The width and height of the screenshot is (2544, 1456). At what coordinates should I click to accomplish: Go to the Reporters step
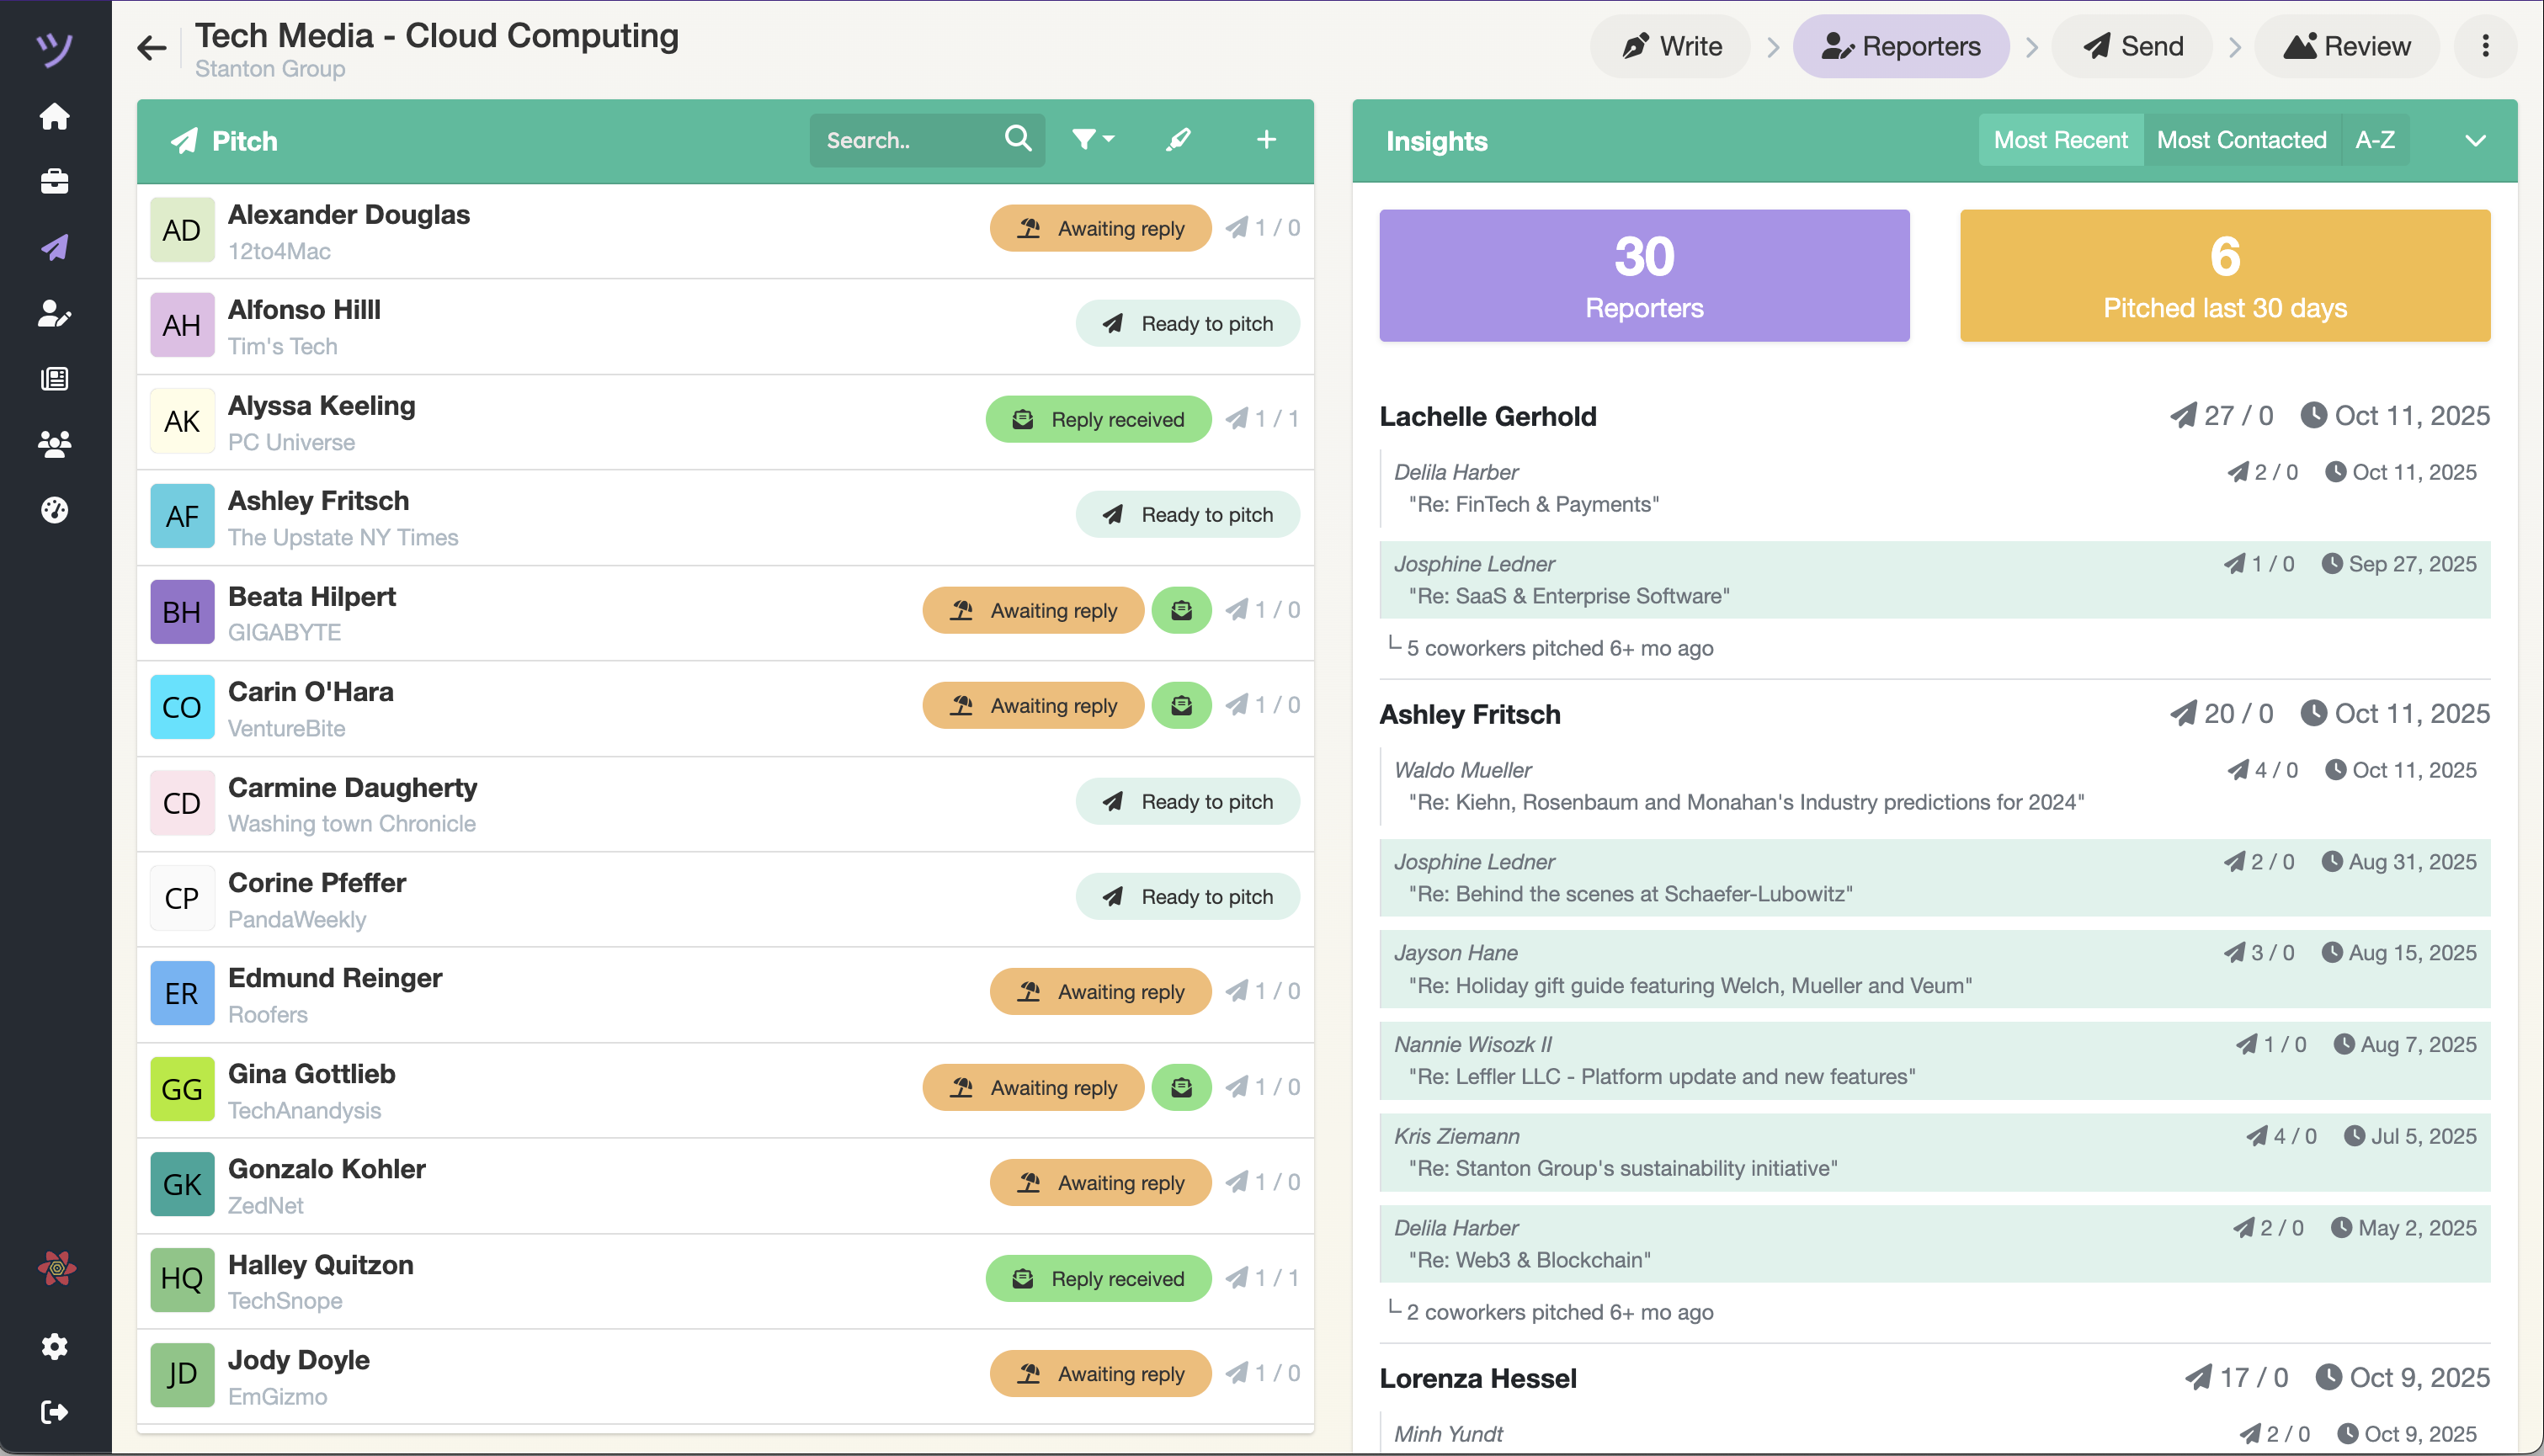1900,46
